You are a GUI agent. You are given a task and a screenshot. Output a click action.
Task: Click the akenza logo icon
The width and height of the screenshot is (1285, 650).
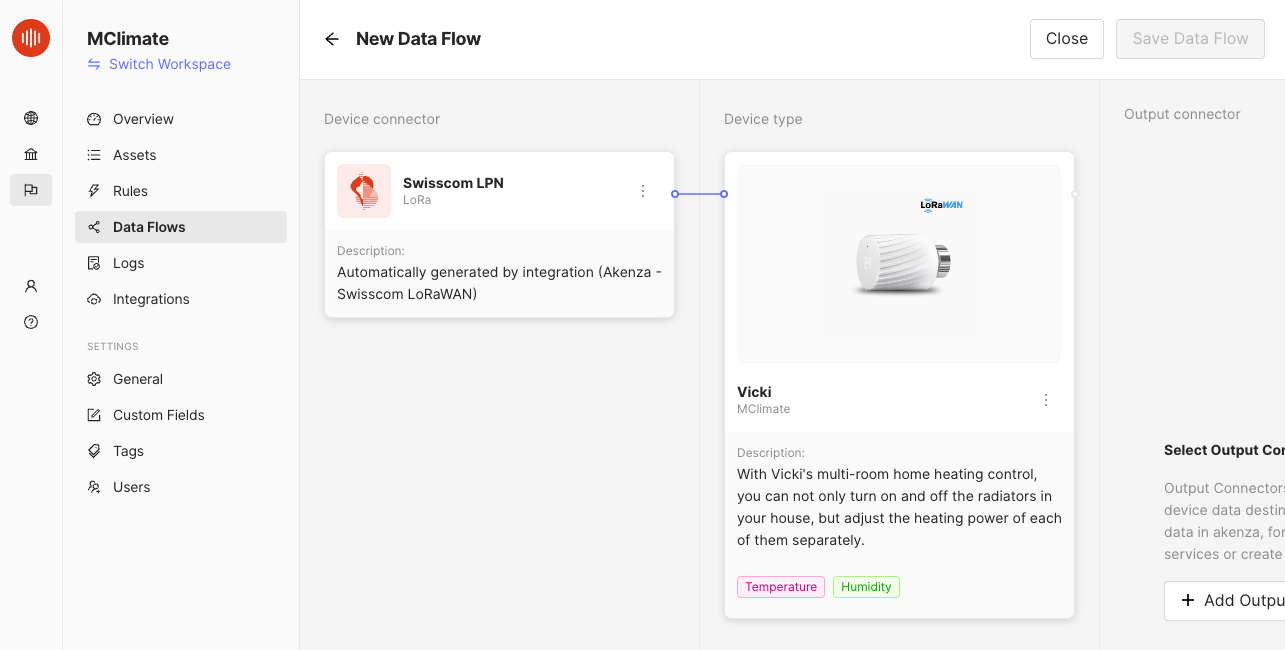pyautogui.click(x=31, y=38)
